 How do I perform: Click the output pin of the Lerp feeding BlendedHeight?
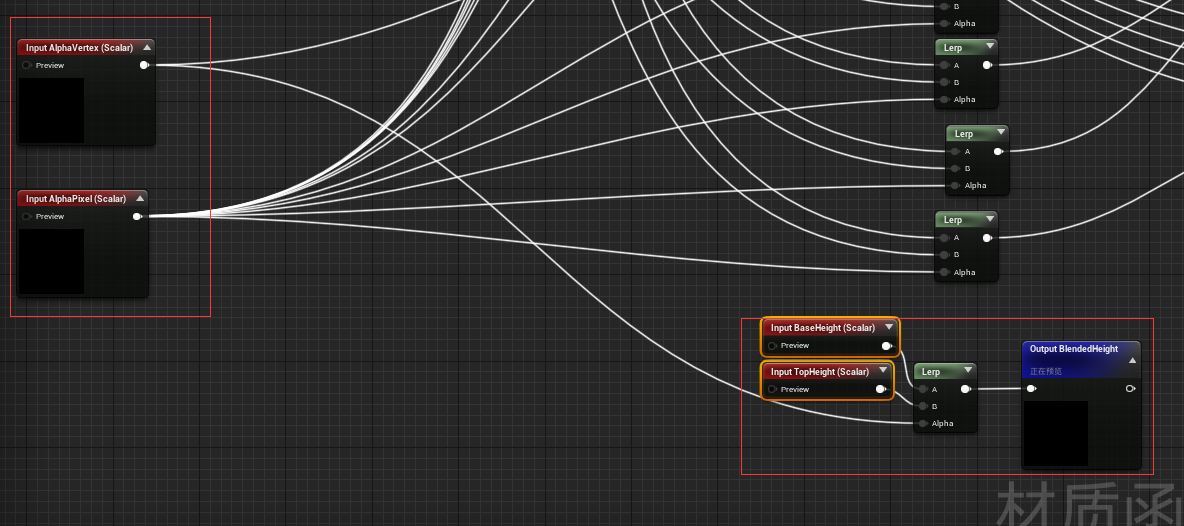[x=965, y=389]
